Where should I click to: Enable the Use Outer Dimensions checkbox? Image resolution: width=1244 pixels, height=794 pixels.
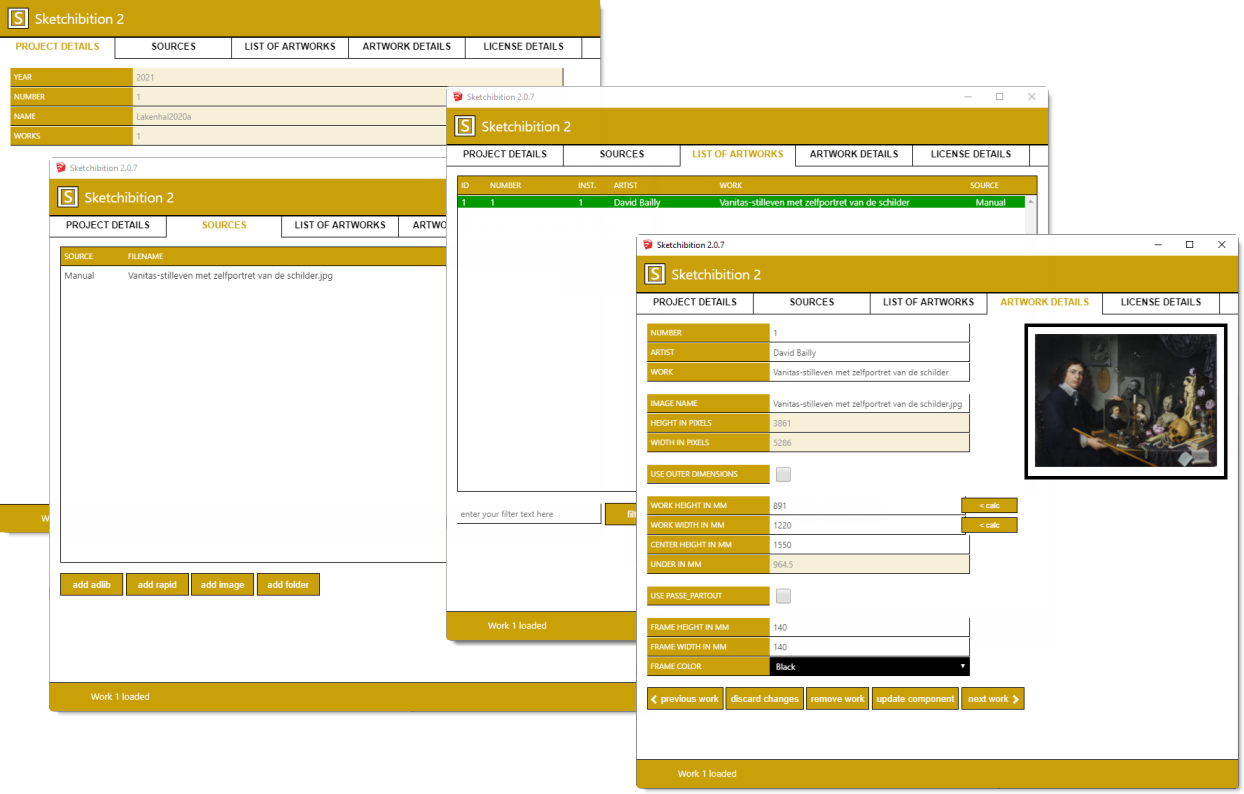click(x=783, y=474)
